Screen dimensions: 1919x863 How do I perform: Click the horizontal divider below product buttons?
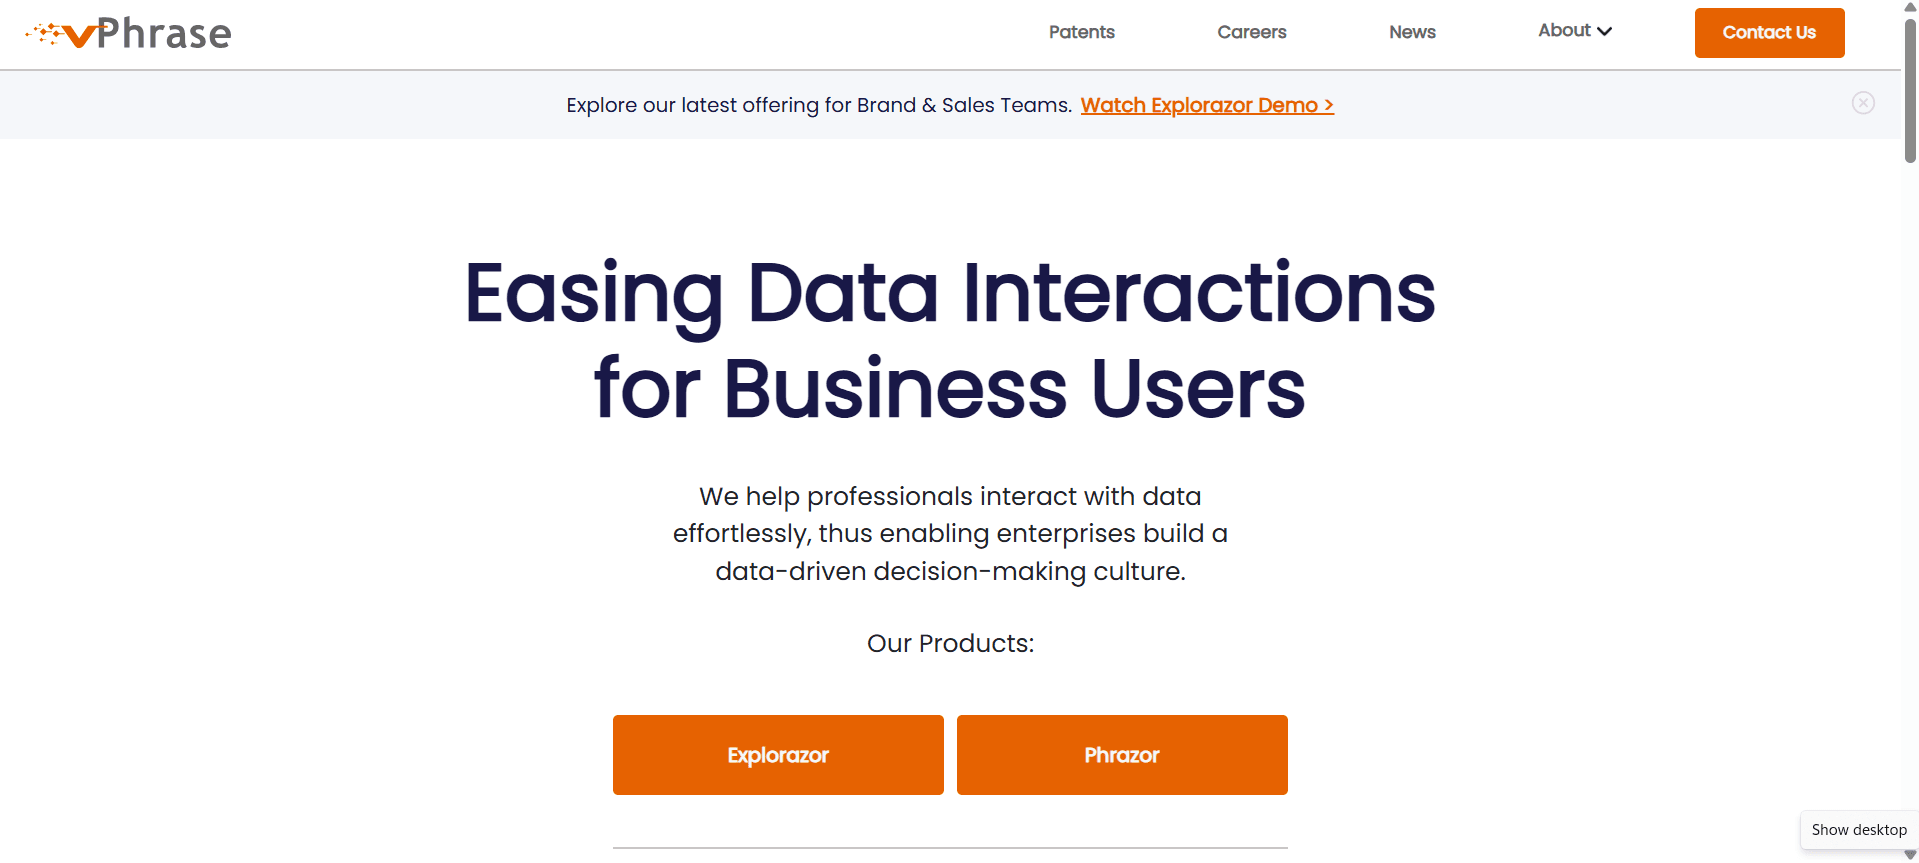point(950,848)
